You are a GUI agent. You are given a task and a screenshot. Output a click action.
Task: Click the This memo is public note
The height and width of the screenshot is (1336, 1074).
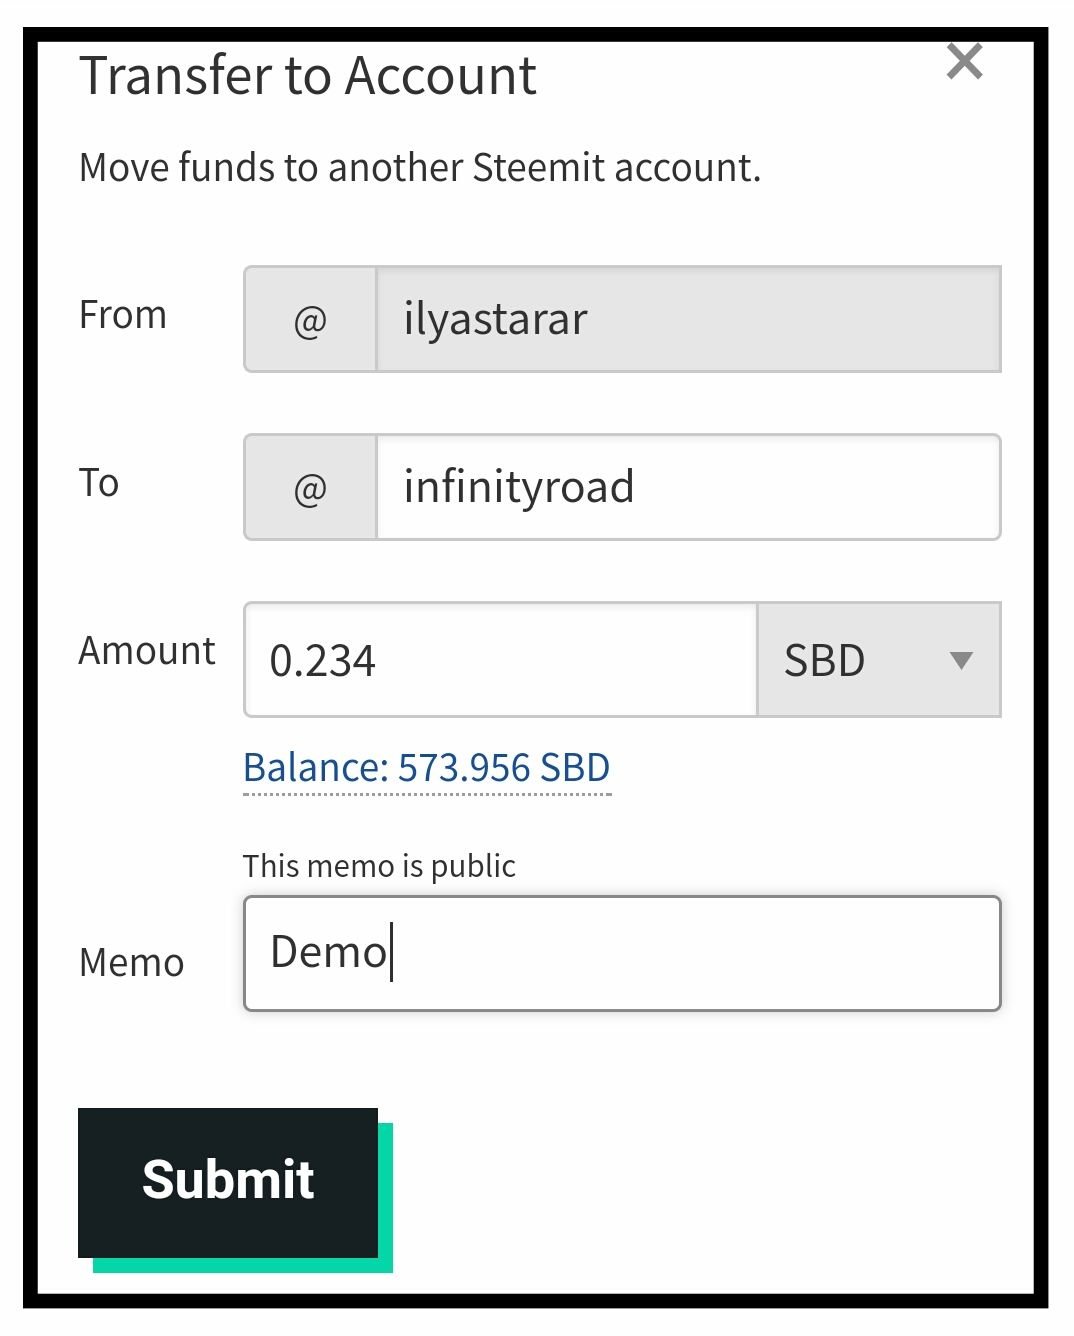[379, 866]
